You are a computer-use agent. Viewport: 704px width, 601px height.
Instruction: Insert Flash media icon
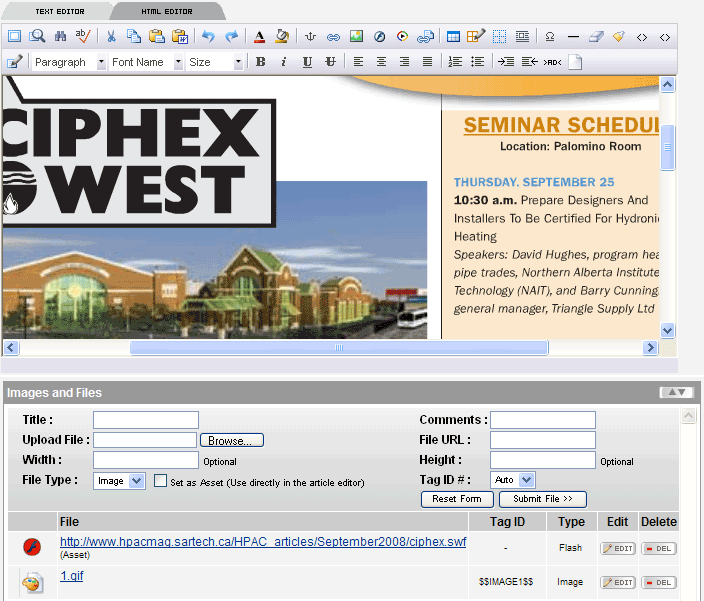coord(379,36)
